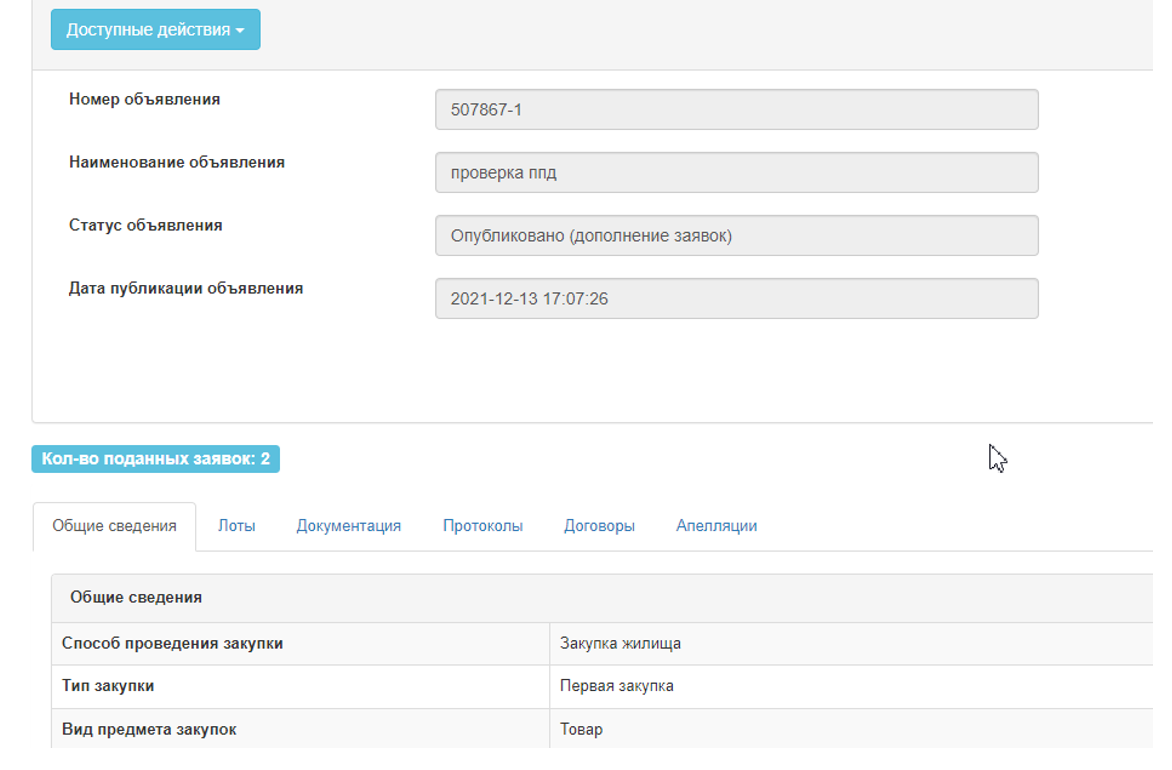Select the Наименование объявления field 'проверка ппд'
The height and width of the screenshot is (770, 1172).
[x=736, y=173]
